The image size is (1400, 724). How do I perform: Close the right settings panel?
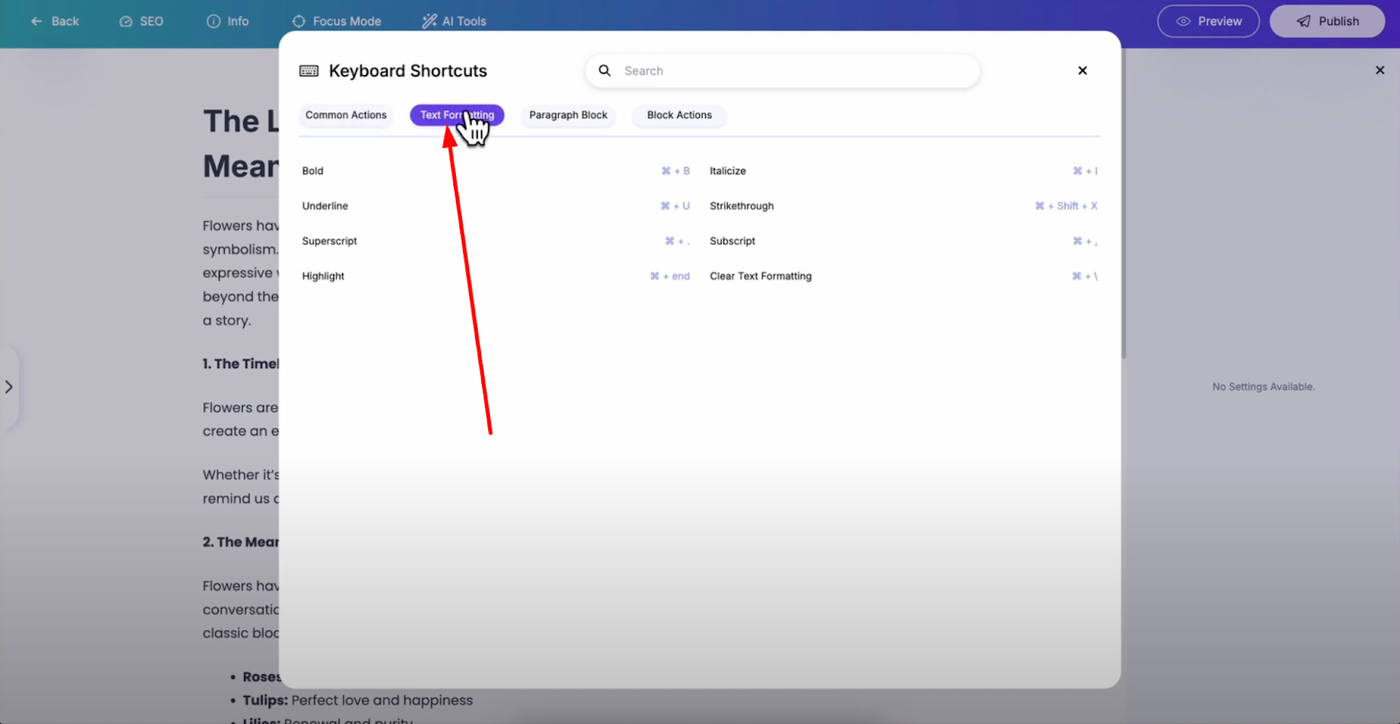(1379, 70)
